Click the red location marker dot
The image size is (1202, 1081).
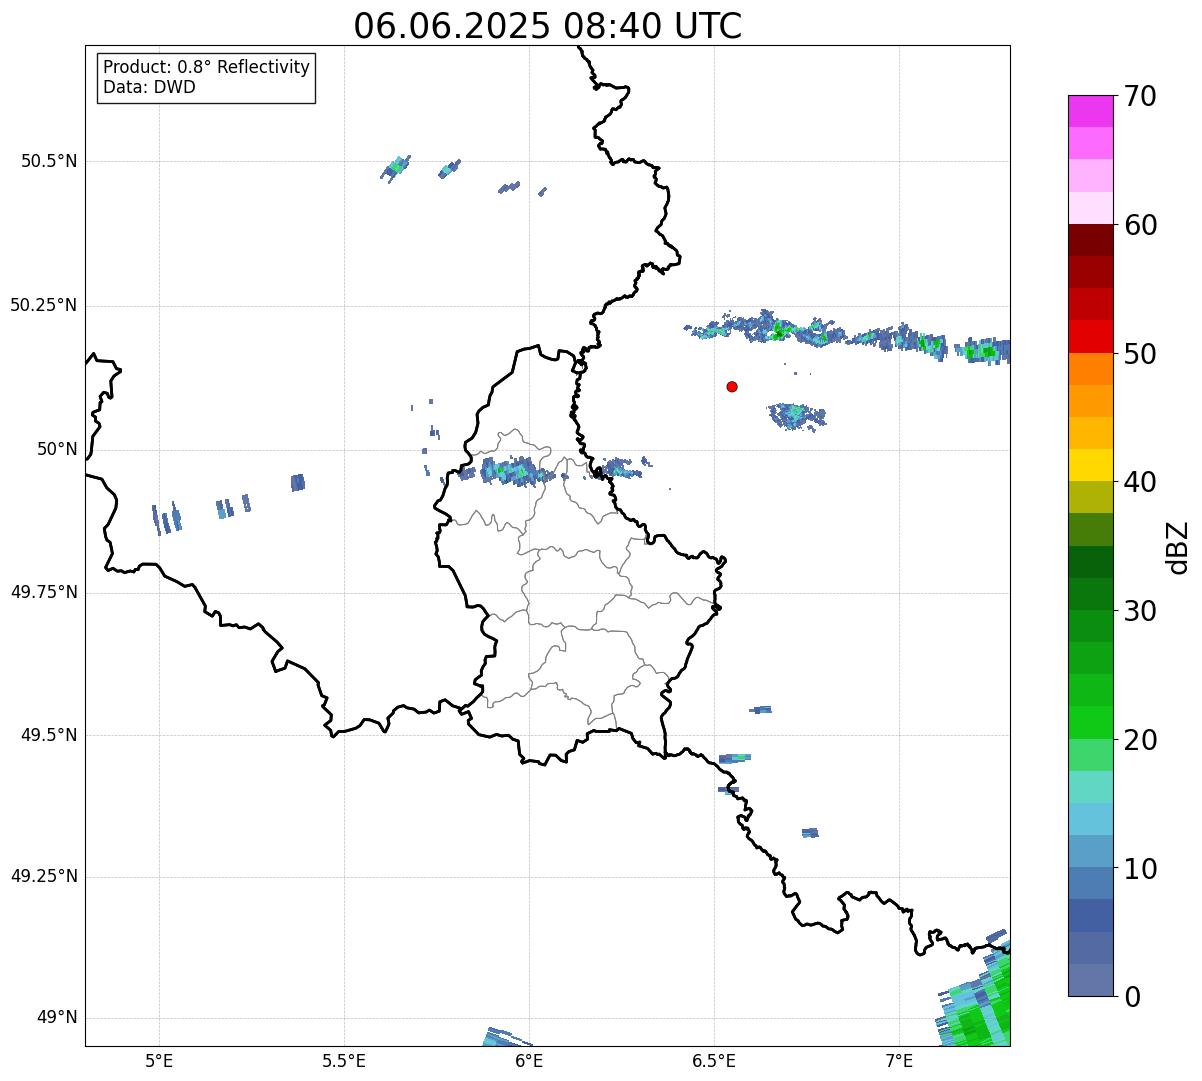[732, 386]
